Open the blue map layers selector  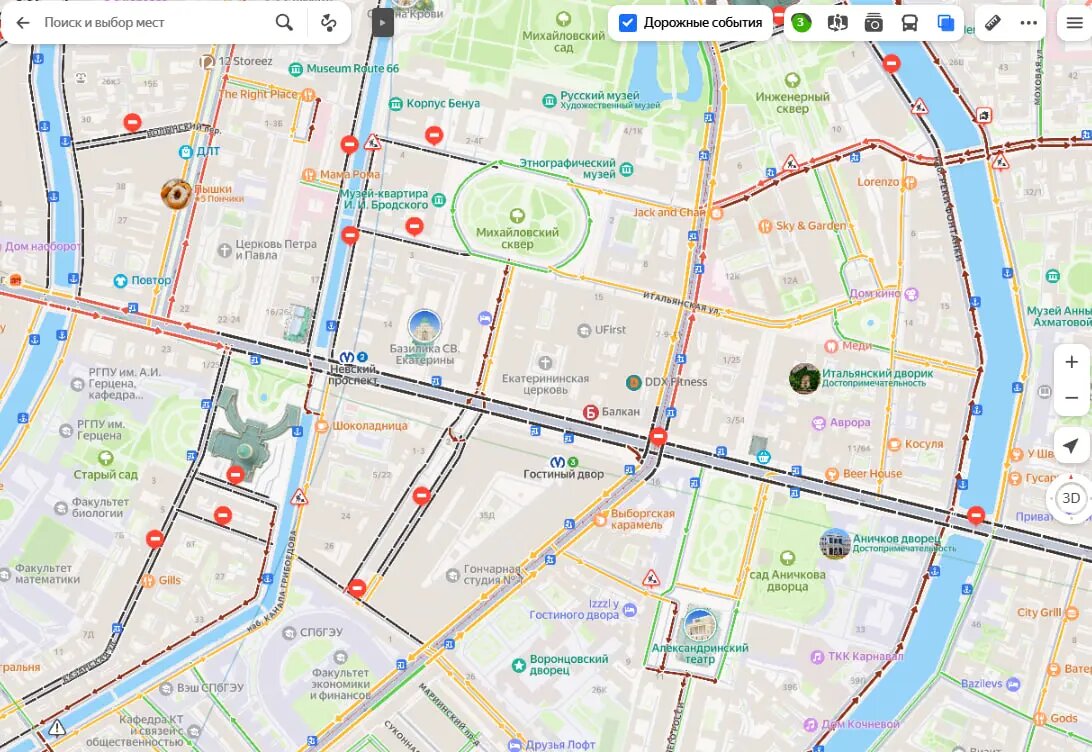pos(946,23)
